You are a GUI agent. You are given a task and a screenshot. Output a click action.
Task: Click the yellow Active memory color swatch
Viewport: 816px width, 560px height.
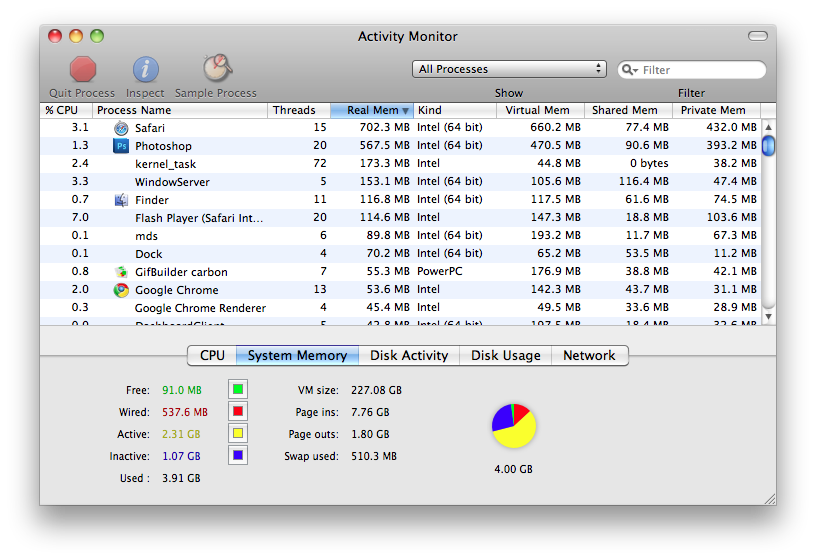coord(238,433)
